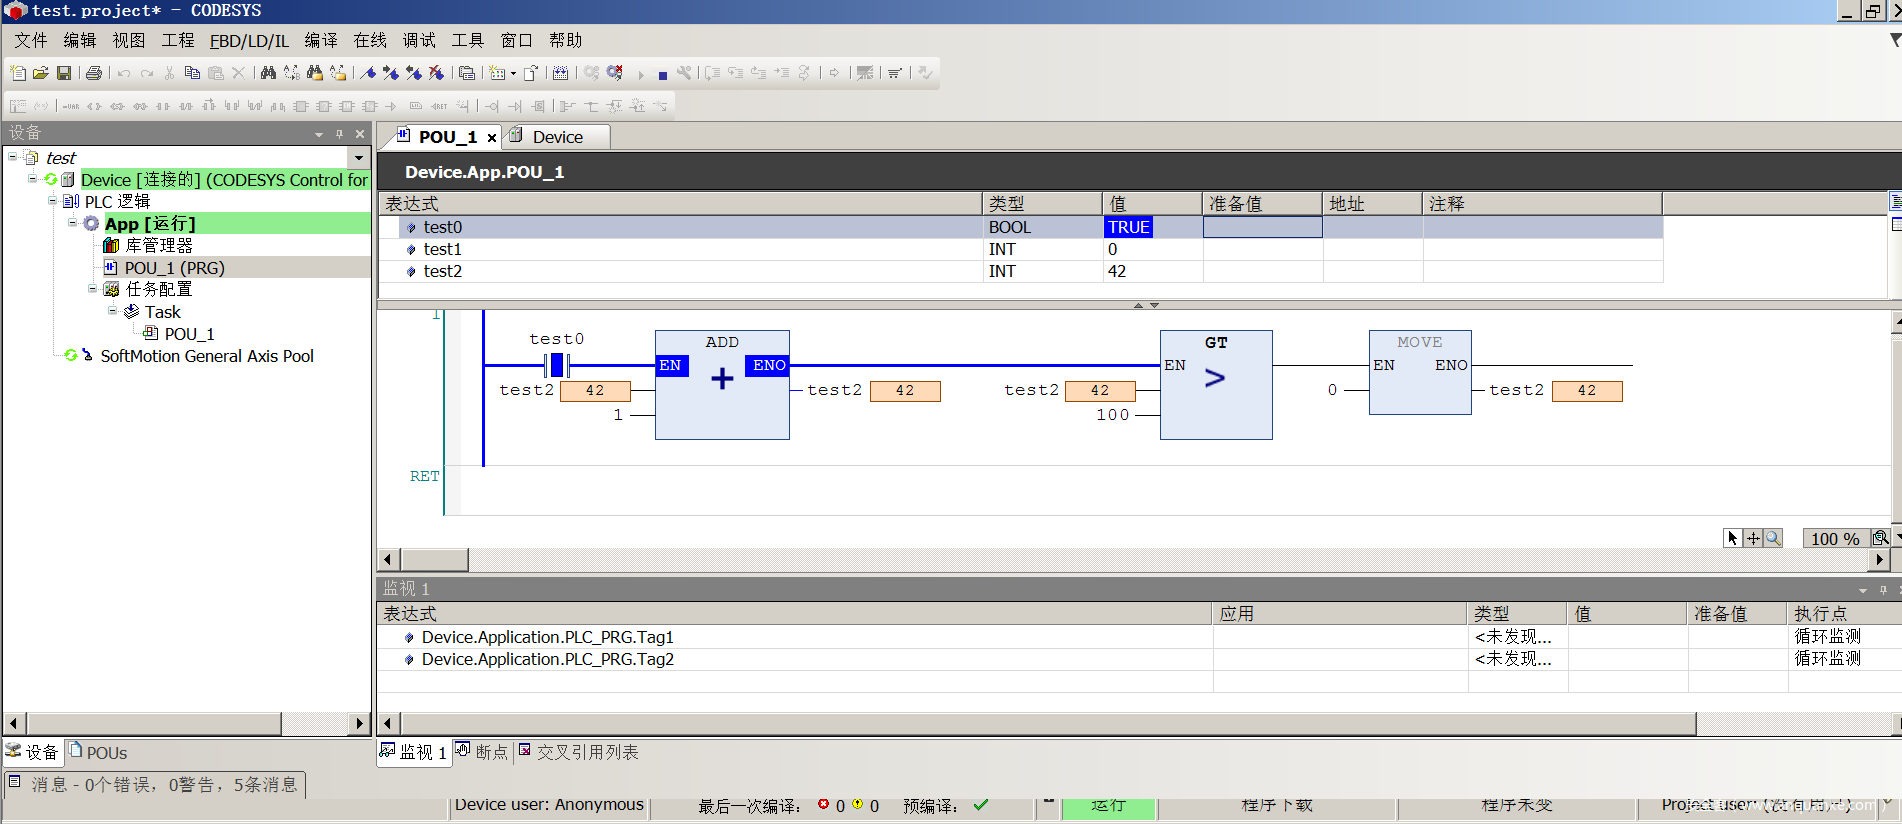This screenshot has height=824, width=1902.
Task: Click the 100 % zoom level button
Action: [1834, 539]
